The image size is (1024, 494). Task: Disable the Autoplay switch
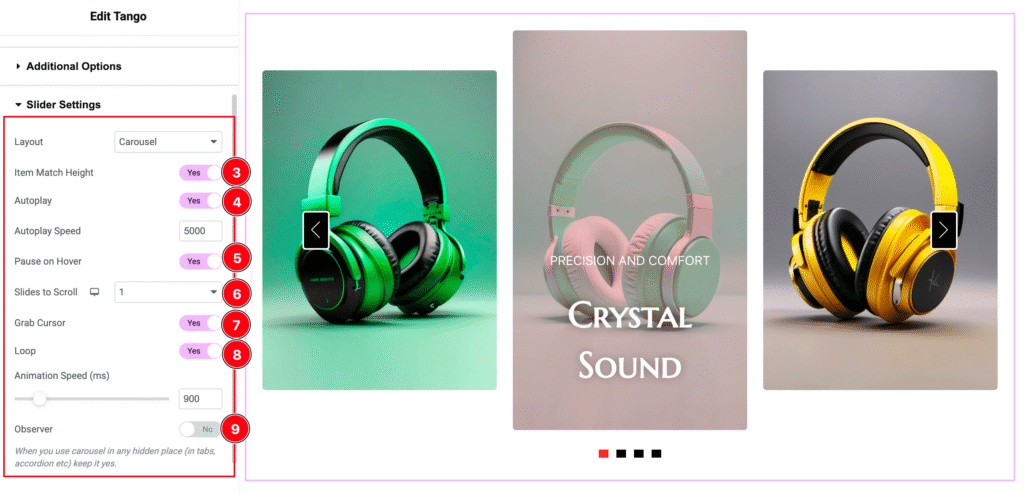click(x=200, y=201)
